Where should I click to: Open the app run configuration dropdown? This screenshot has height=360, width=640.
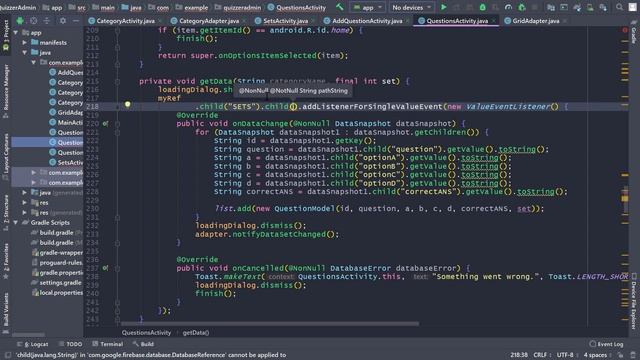[x=367, y=7]
